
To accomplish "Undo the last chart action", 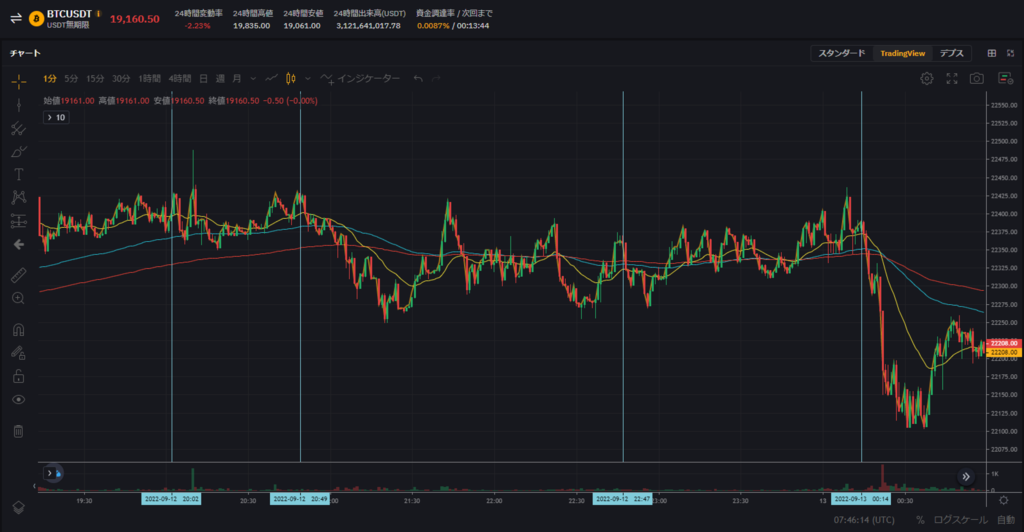I will click(x=418, y=78).
